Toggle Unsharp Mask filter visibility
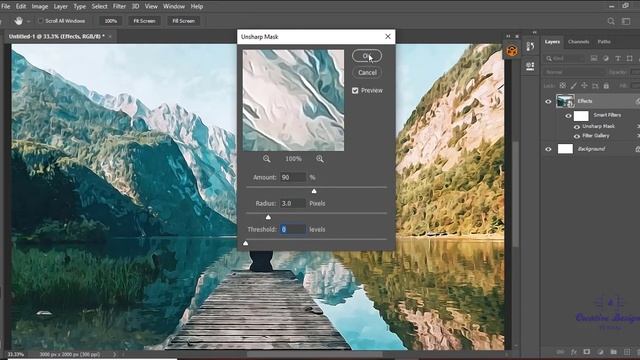640x360 pixels. click(x=576, y=127)
